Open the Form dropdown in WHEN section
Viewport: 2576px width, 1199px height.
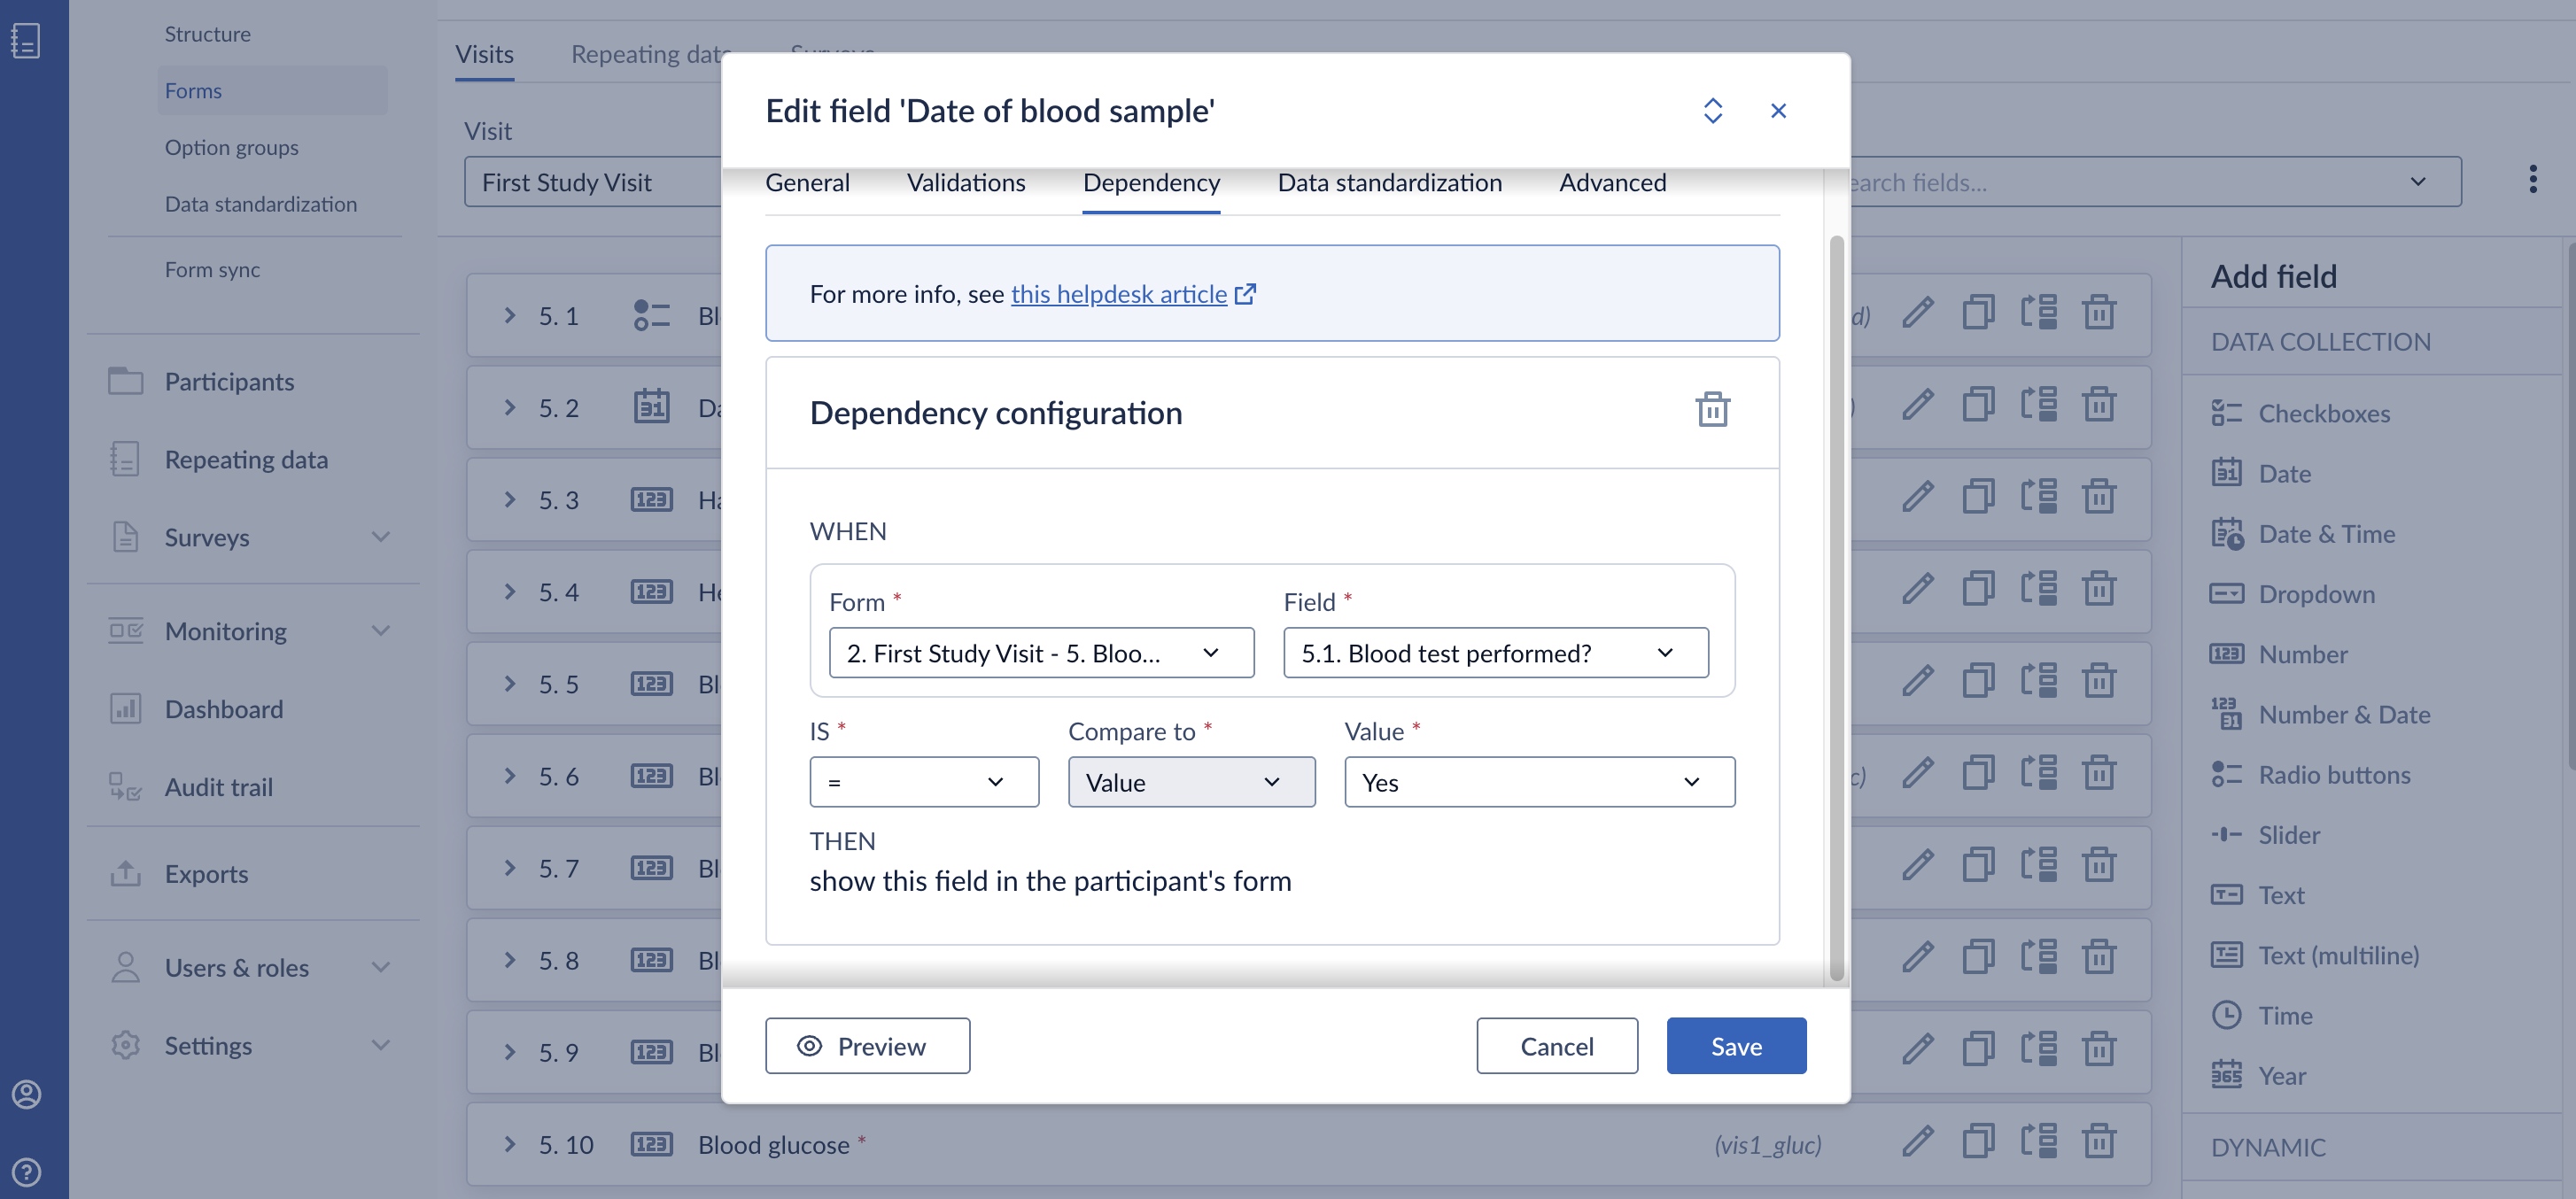pyautogui.click(x=1041, y=652)
